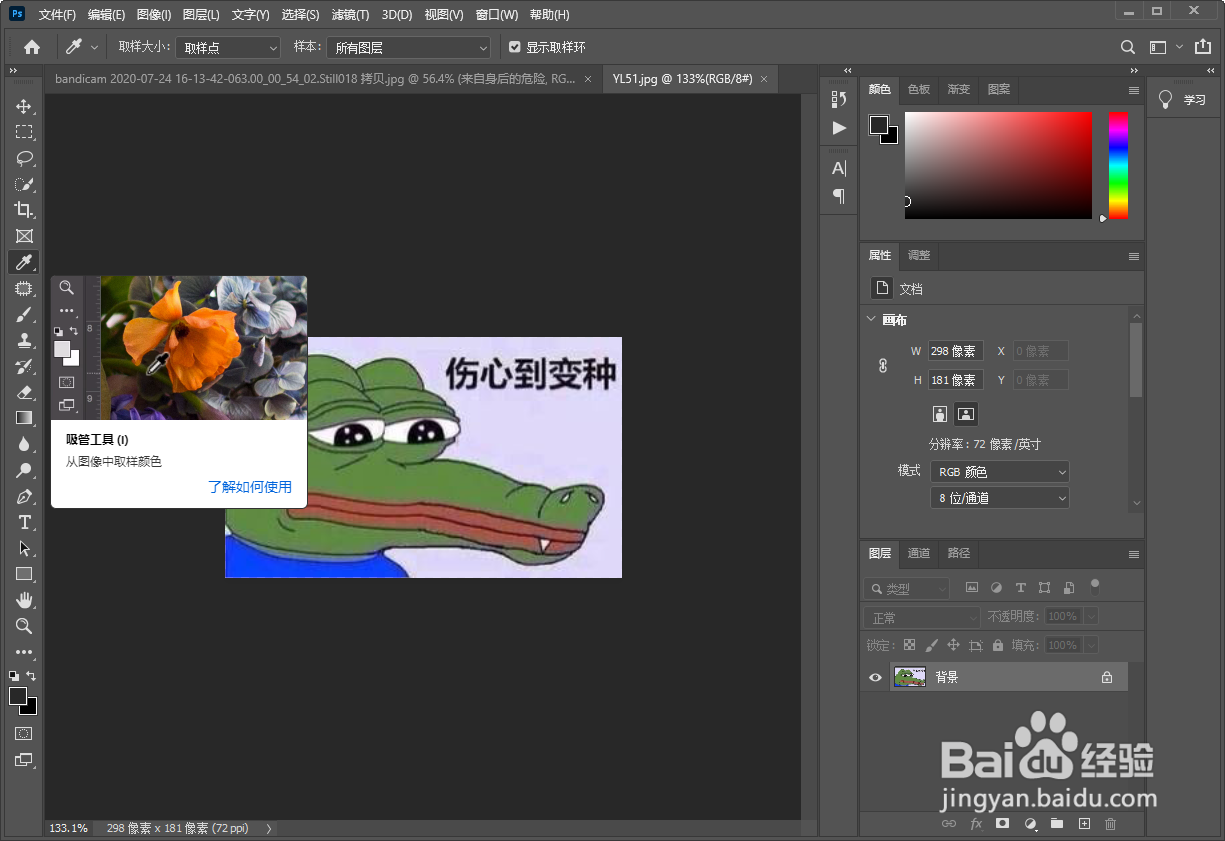Open the RGB 颜色 mode dropdown
This screenshot has height=841, width=1225.
click(999, 471)
